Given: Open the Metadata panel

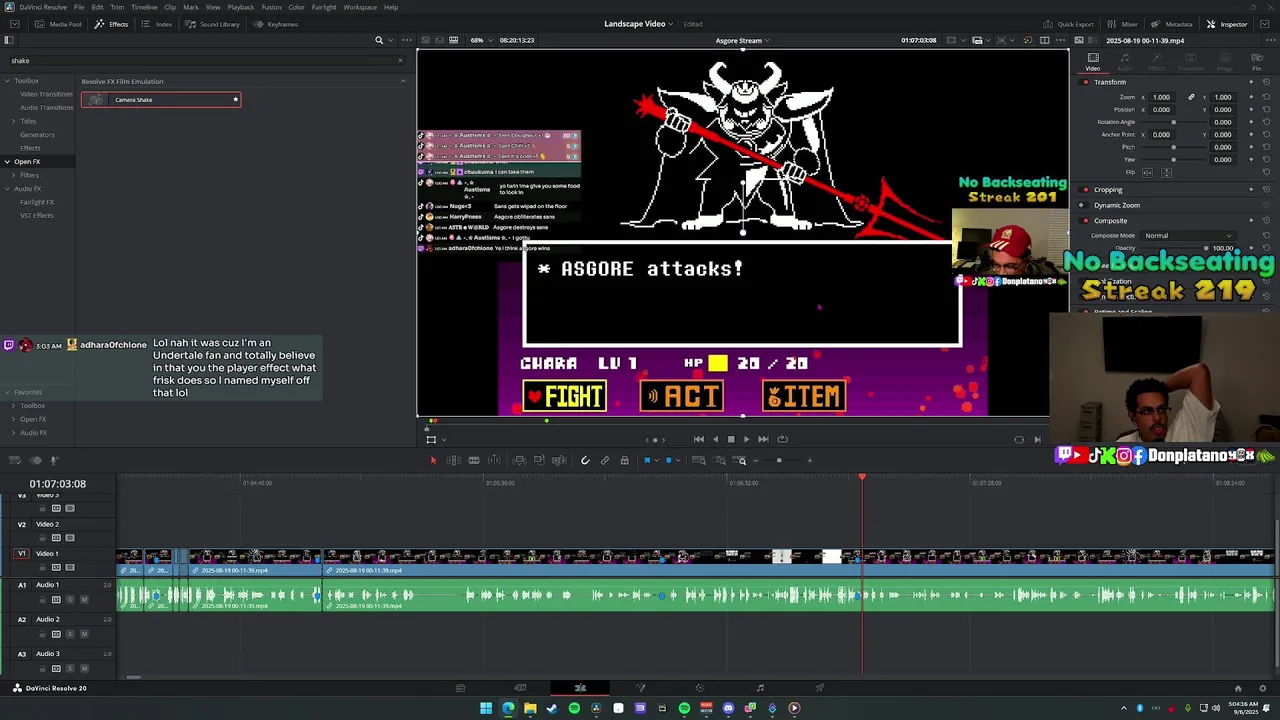Looking at the screenshot, I should [1172, 24].
